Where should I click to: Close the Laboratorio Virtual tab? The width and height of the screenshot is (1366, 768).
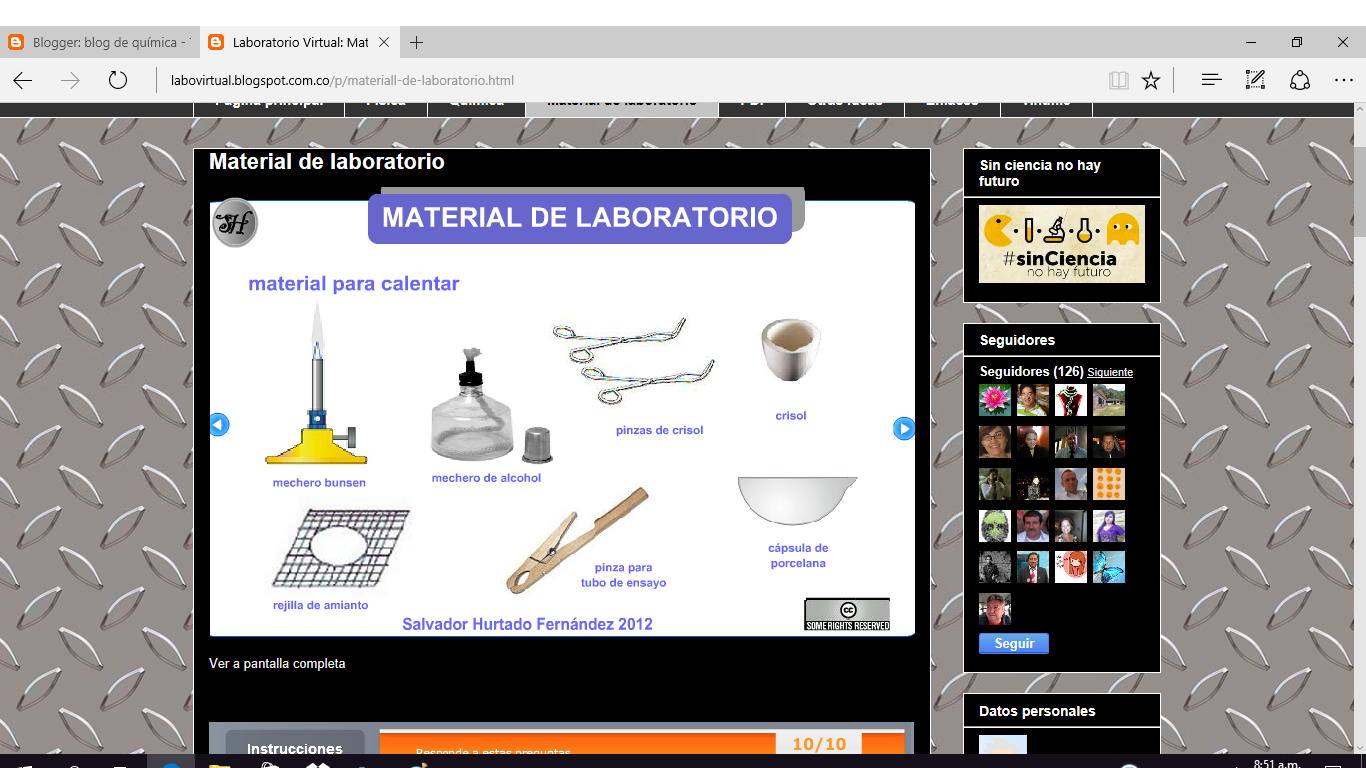coord(384,42)
